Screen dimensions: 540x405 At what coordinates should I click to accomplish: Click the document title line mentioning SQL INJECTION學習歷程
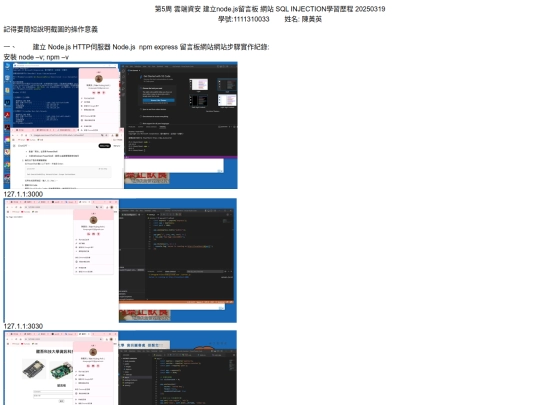pyautogui.click(x=270, y=9)
